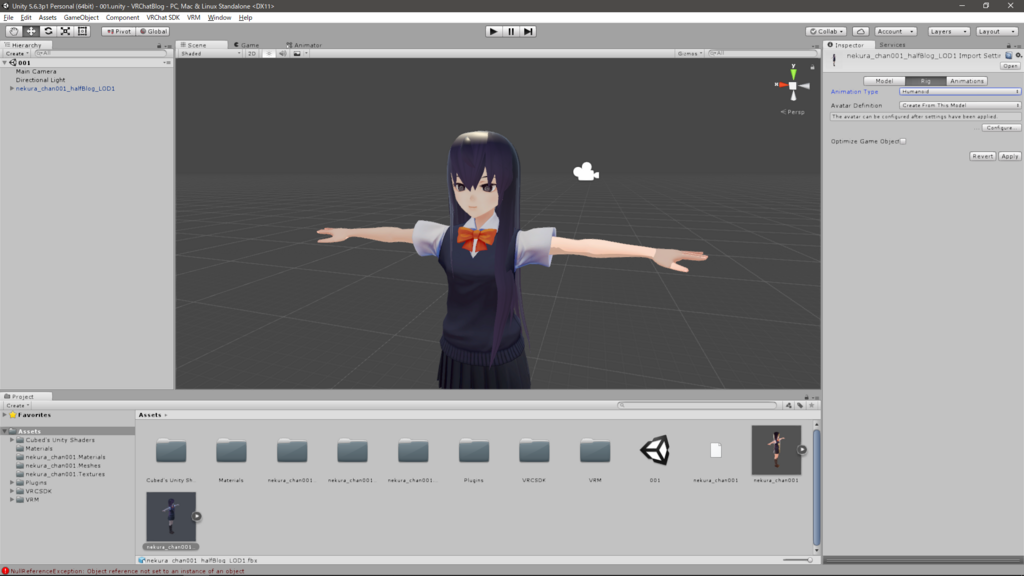The width and height of the screenshot is (1024, 576).
Task: Select the VRCSDK folder in Assets grid
Action: (x=534, y=451)
